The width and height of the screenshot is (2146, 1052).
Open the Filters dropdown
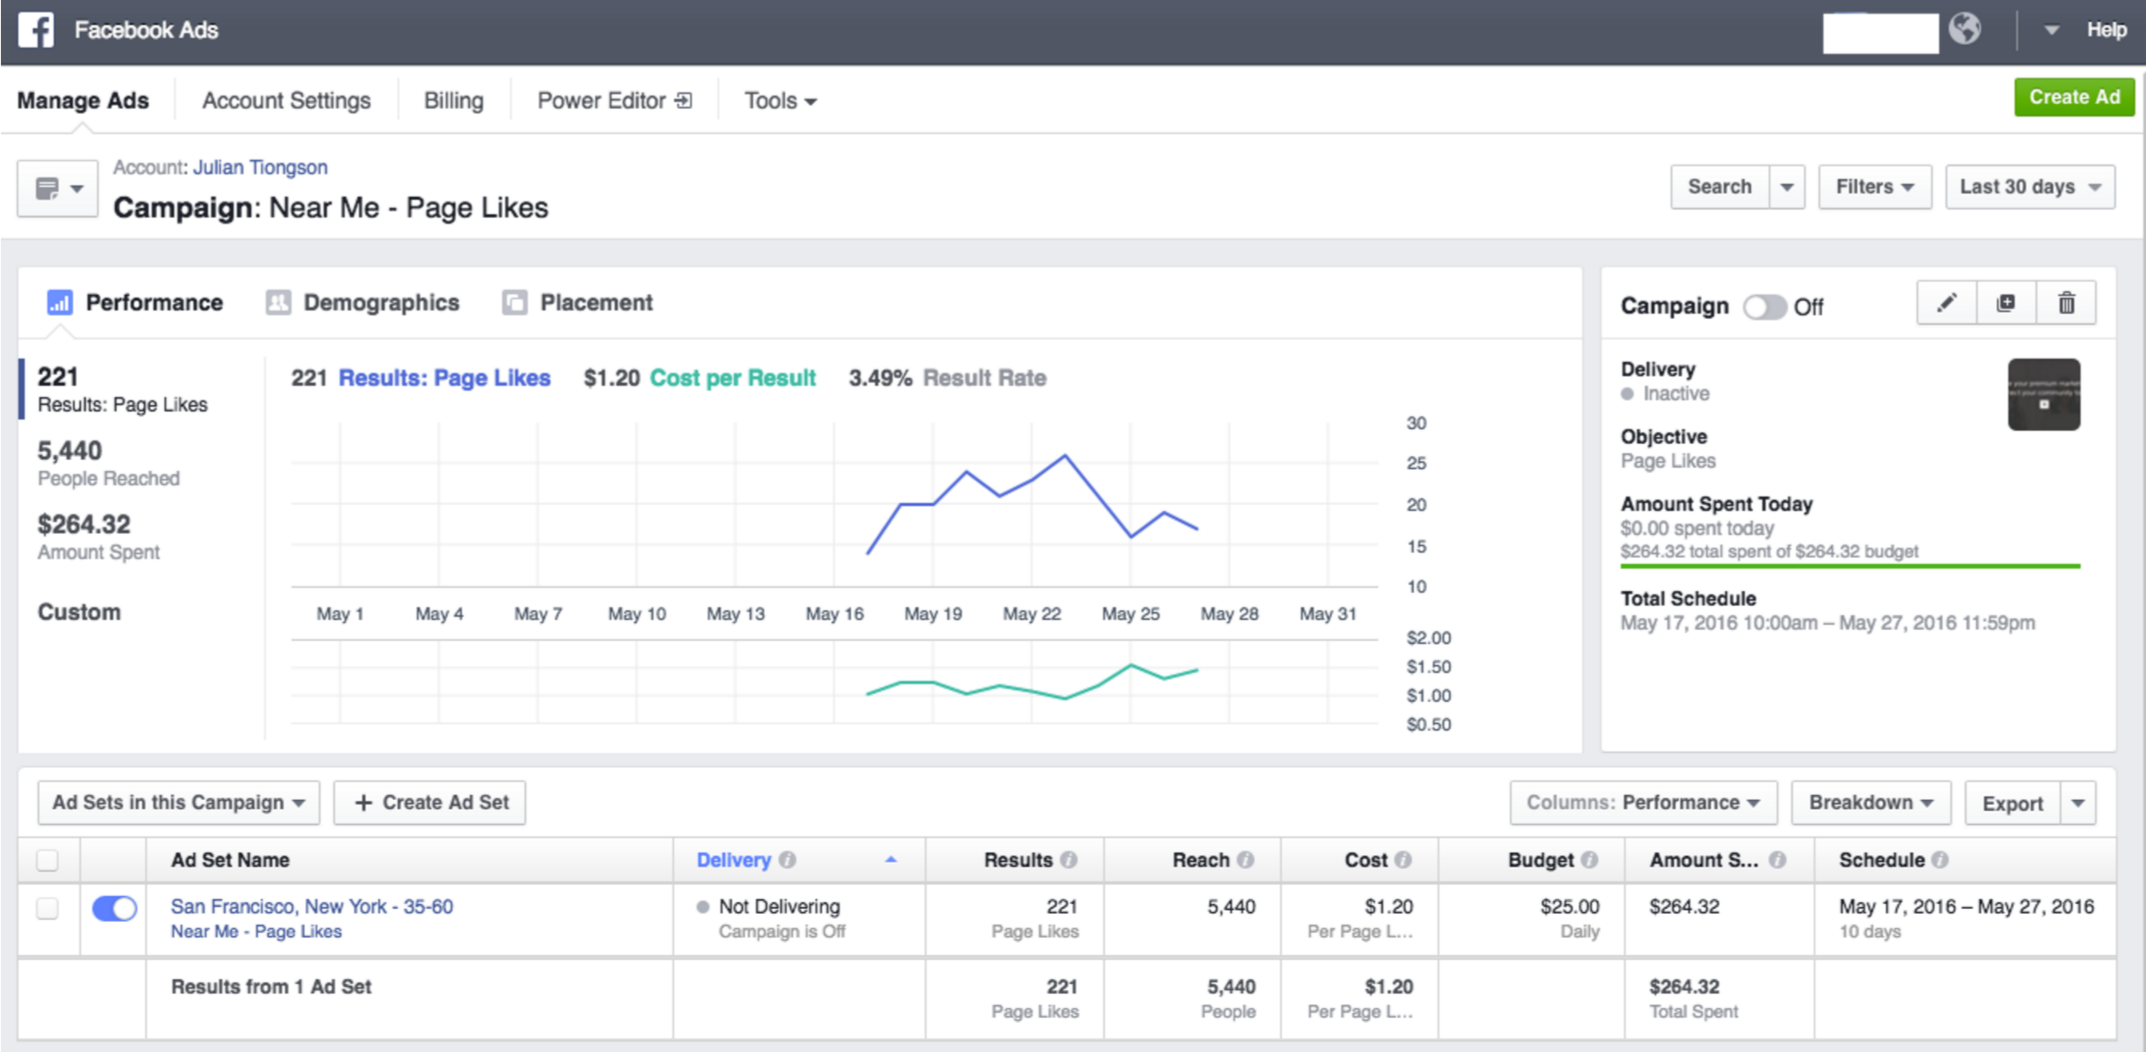pyautogui.click(x=1874, y=187)
